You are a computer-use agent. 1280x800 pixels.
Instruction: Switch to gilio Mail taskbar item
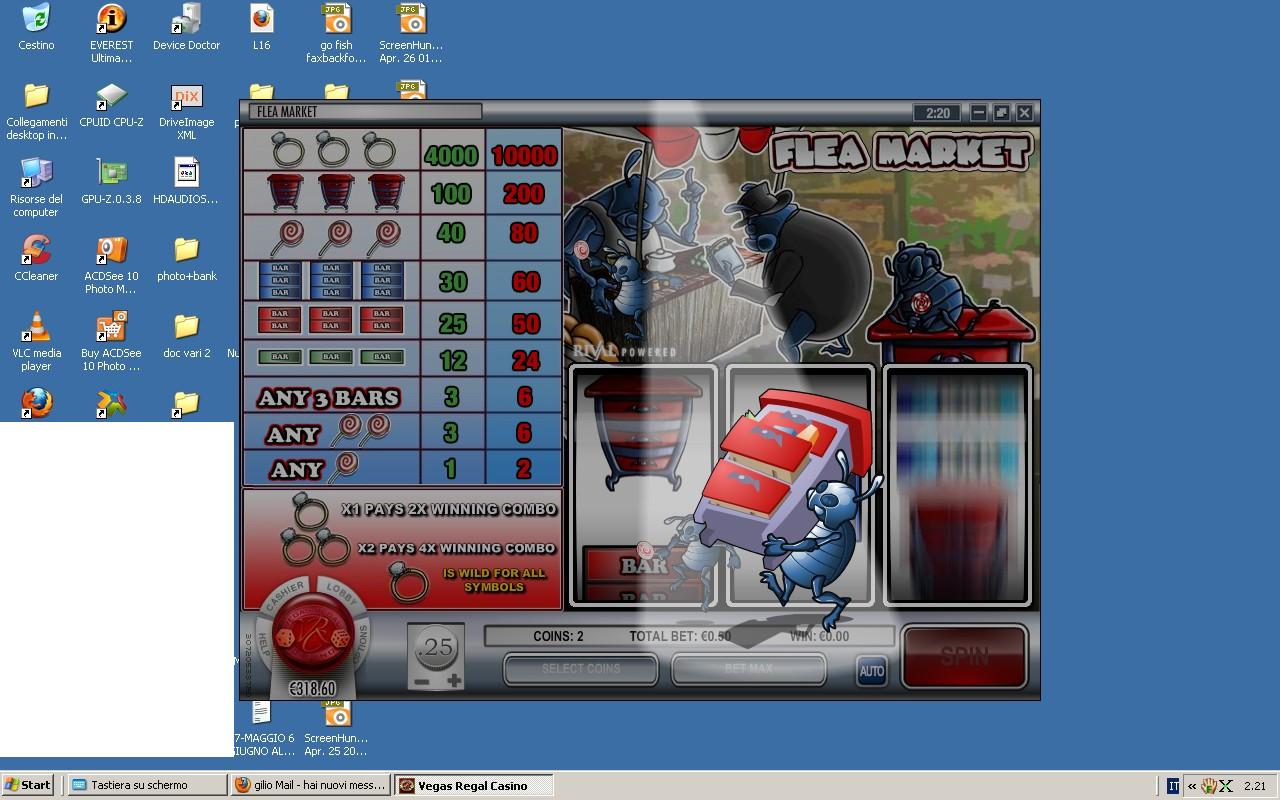[309, 785]
